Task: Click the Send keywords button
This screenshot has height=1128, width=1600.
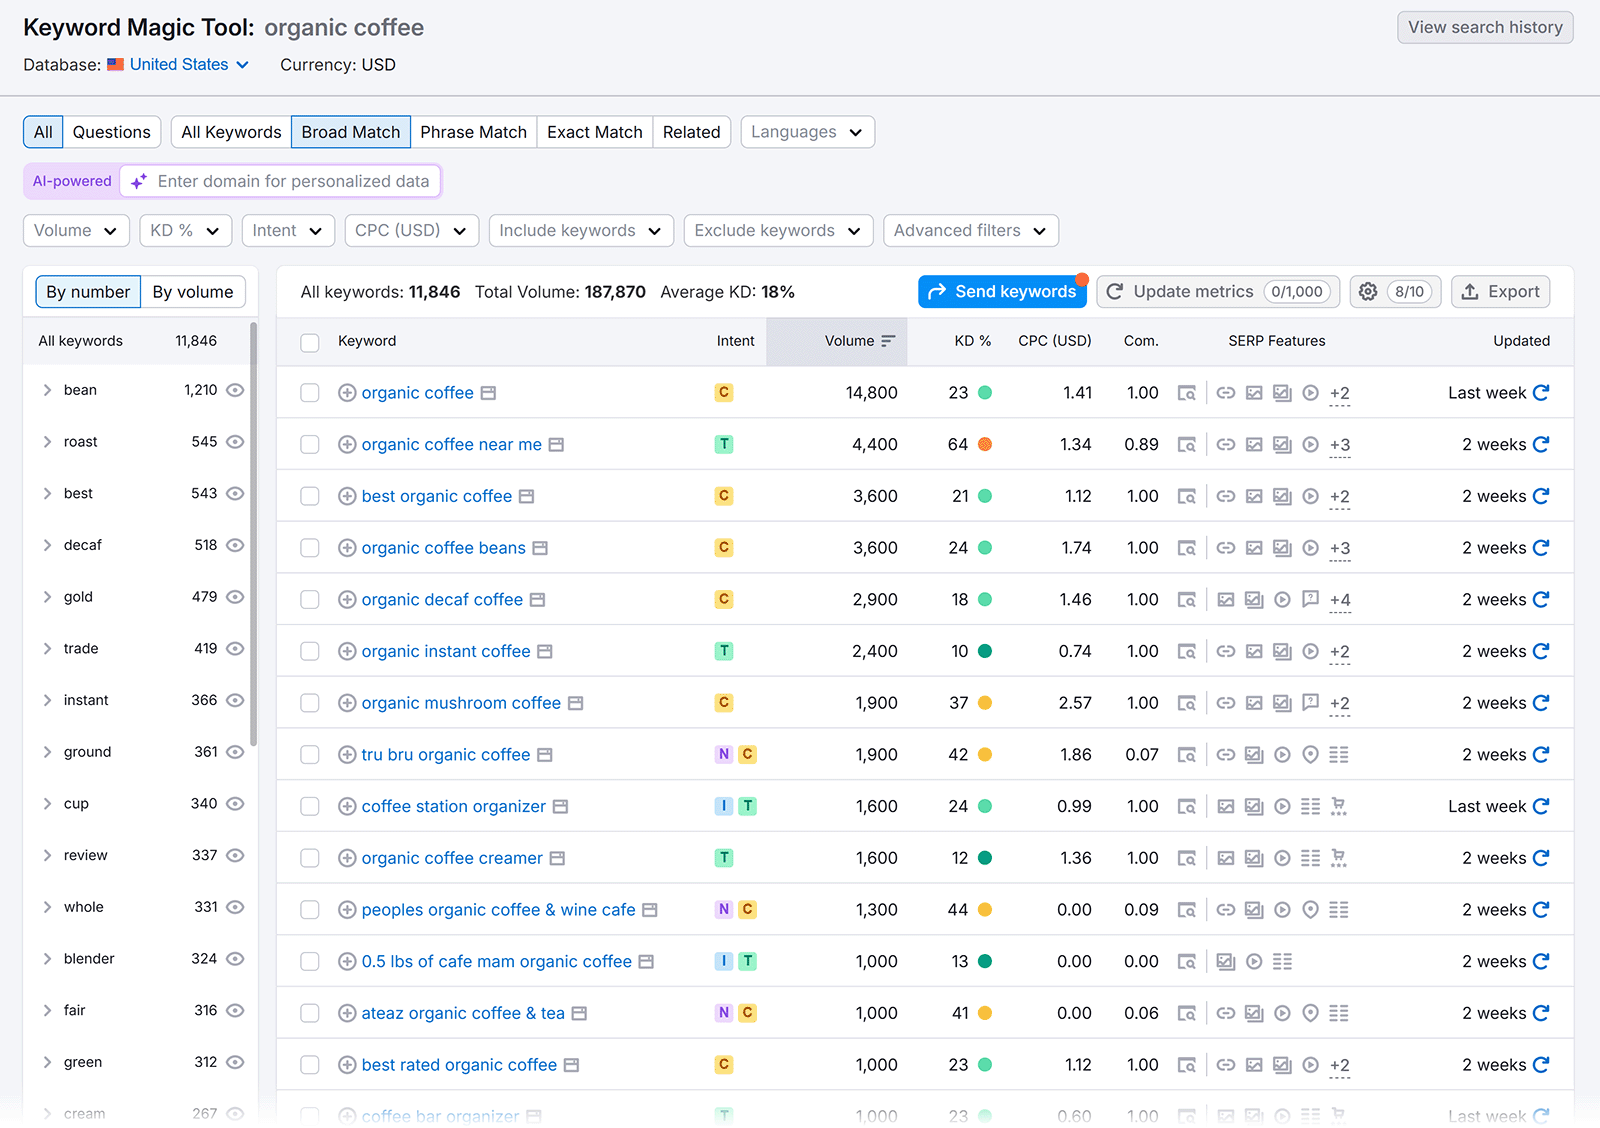Action: 1001,291
